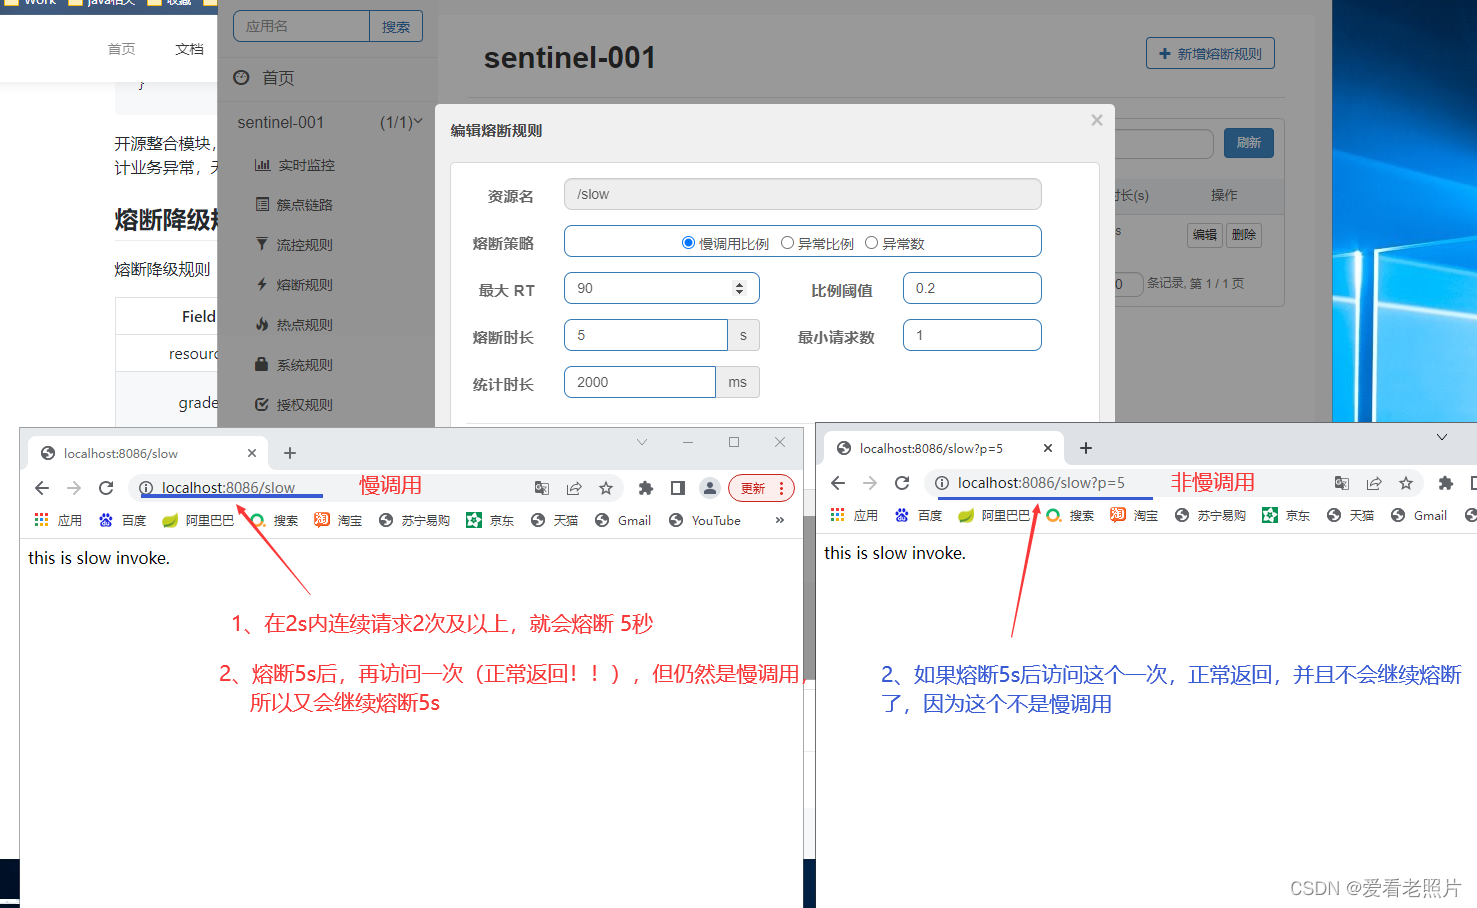Bookmark the slow?p=5 page with star icon
The width and height of the screenshot is (1477, 908).
(1406, 483)
